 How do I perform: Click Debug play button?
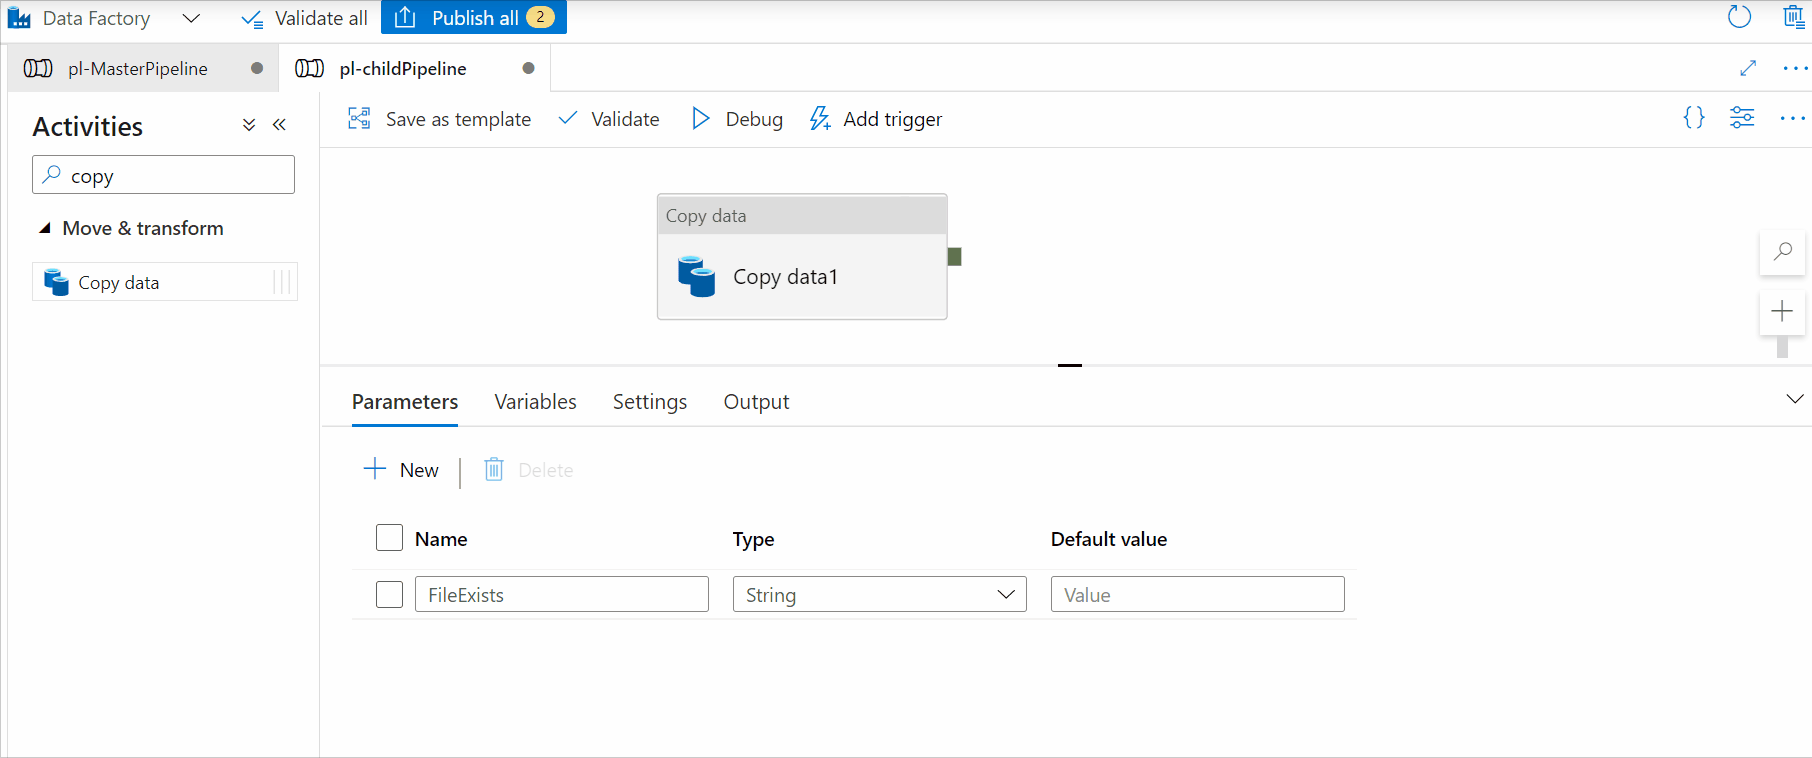coord(737,119)
